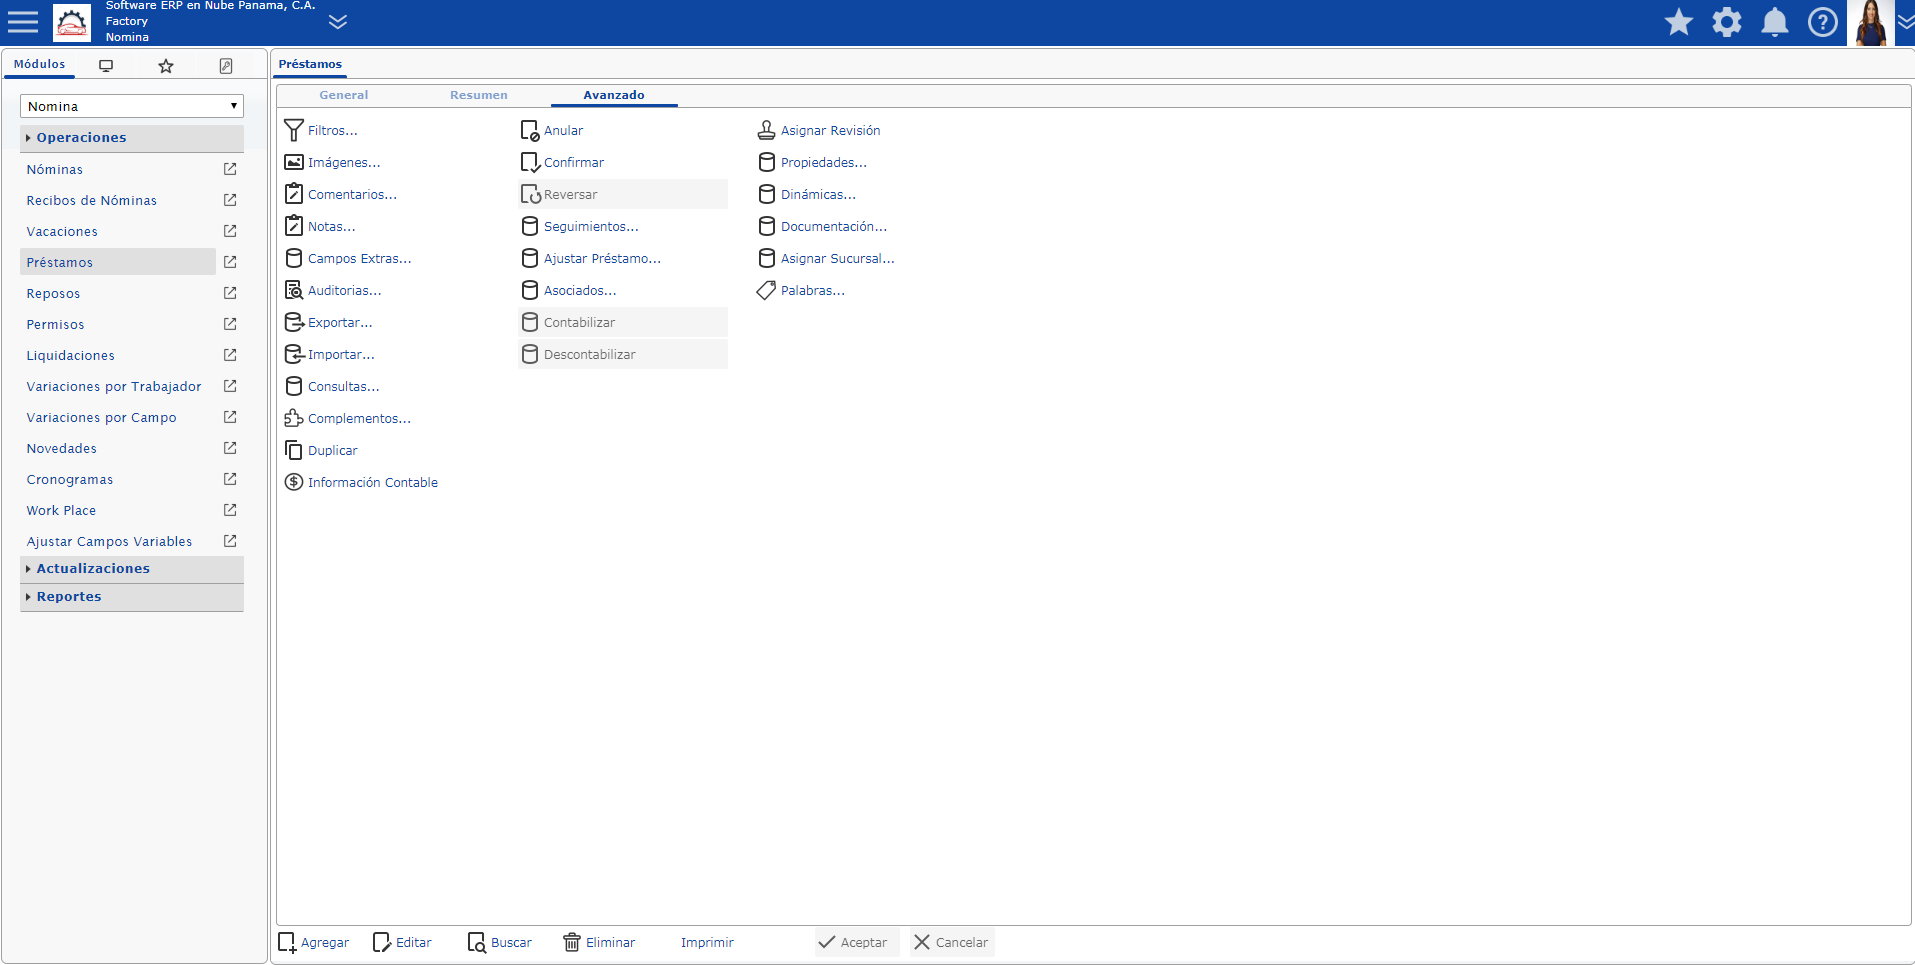Open Propiedades option

pos(812,162)
